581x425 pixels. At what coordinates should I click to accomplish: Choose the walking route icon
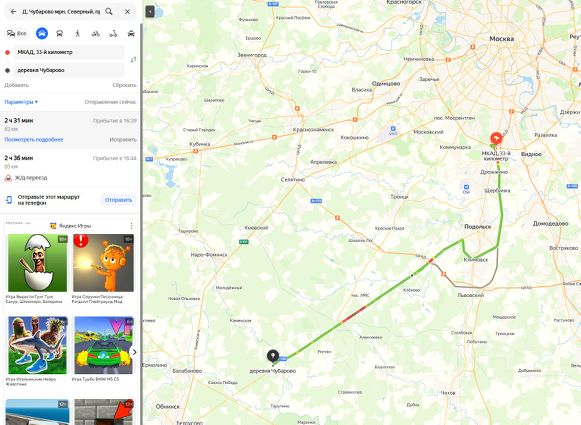[x=77, y=34]
